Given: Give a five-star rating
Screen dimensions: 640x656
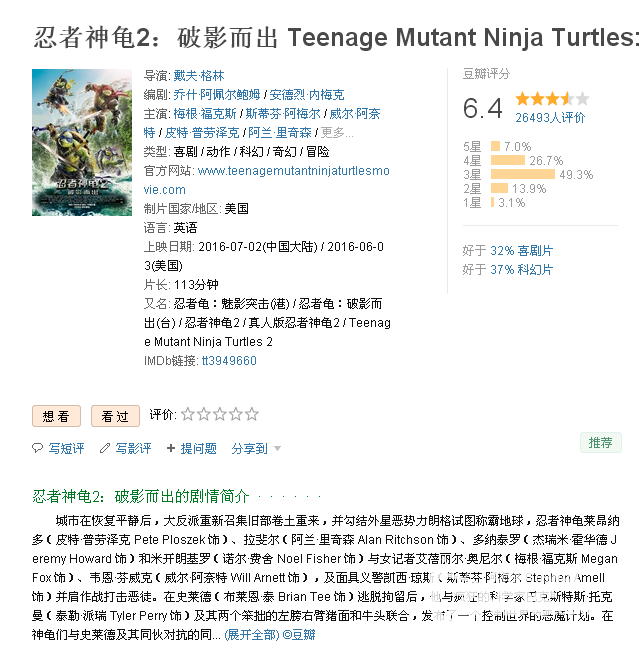Looking at the screenshot, I should [x=251, y=414].
